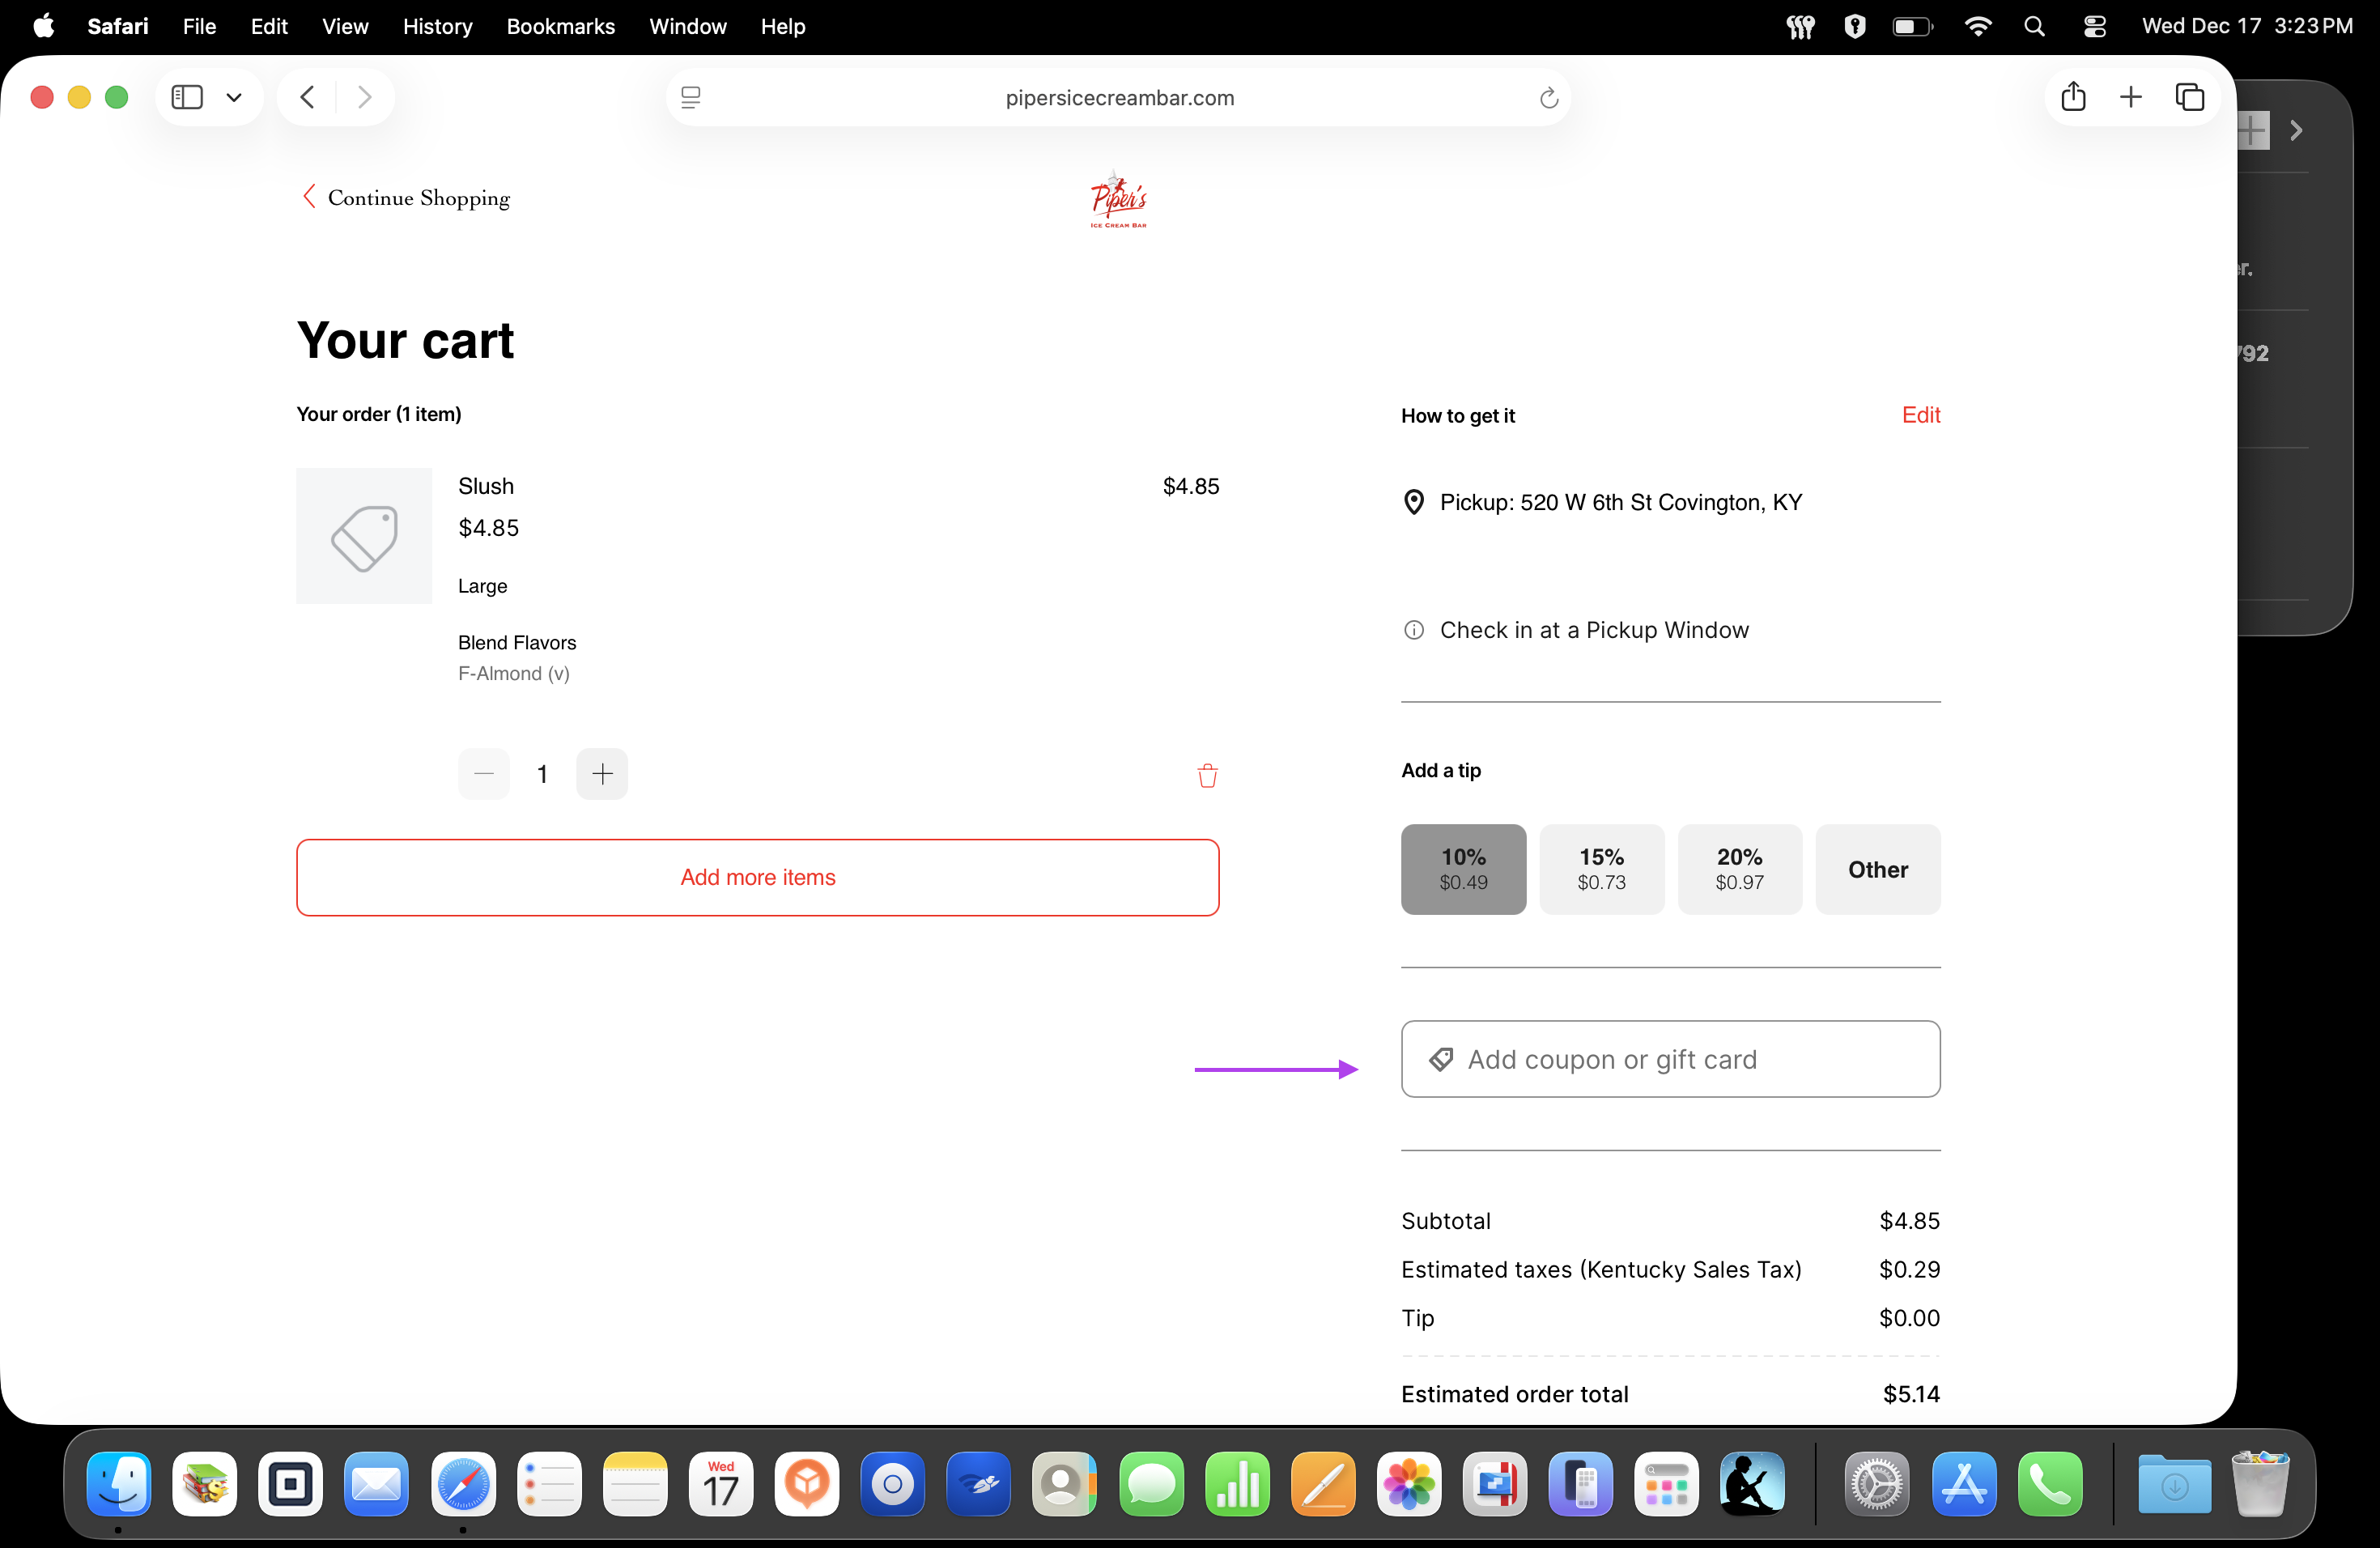Open the View menu
The width and height of the screenshot is (2380, 1548).
[x=345, y=26]
